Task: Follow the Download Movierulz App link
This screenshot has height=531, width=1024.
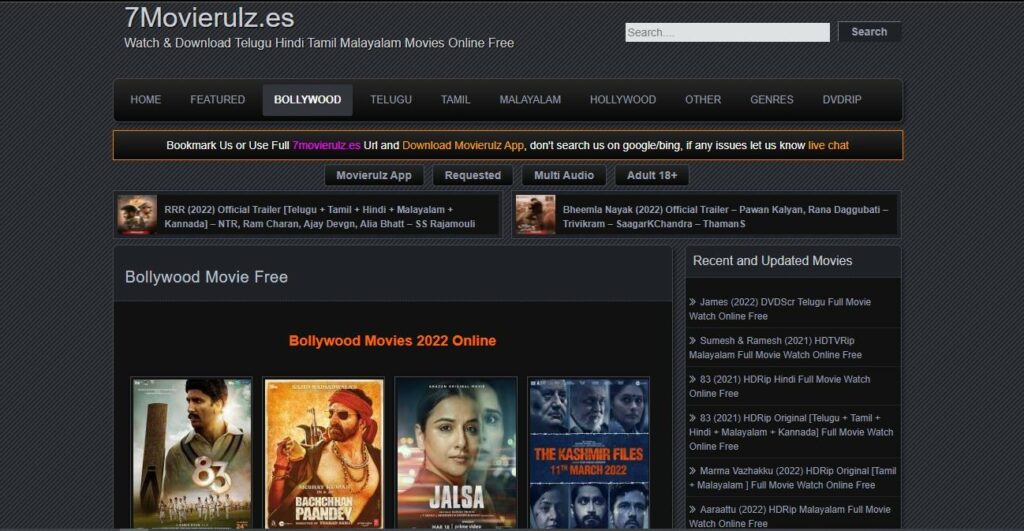Action: pos(462,145)
